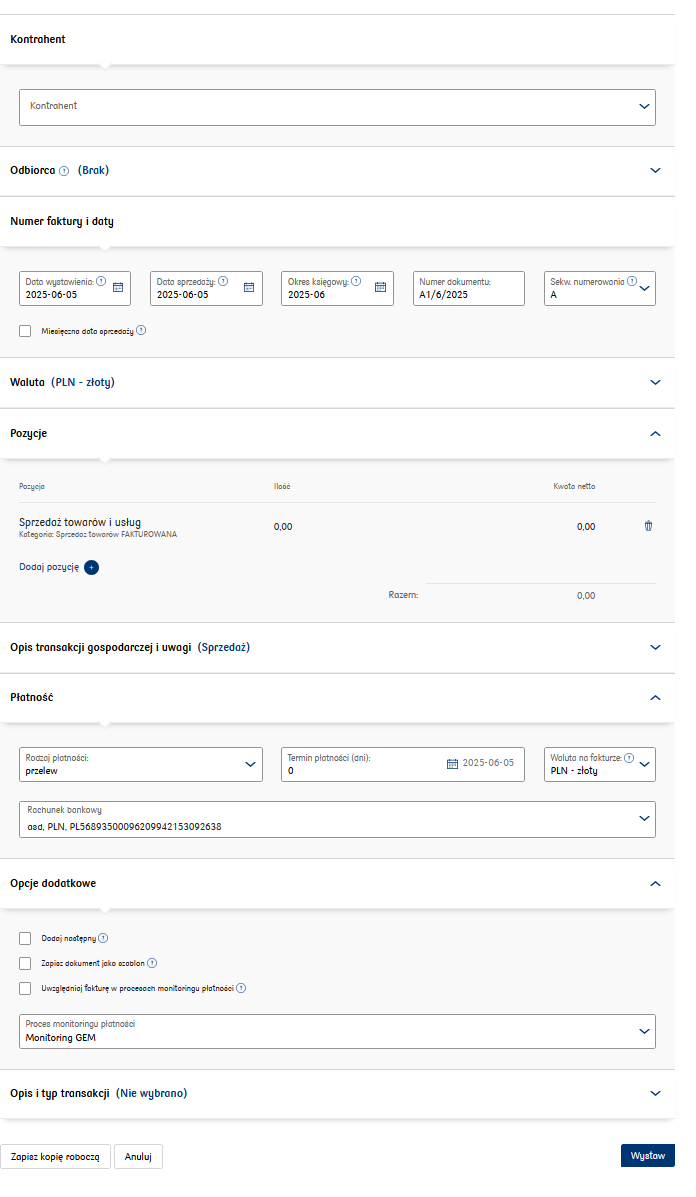
Task: Open the Data sprzedaży calendar picker
Action: click(249, 288)
